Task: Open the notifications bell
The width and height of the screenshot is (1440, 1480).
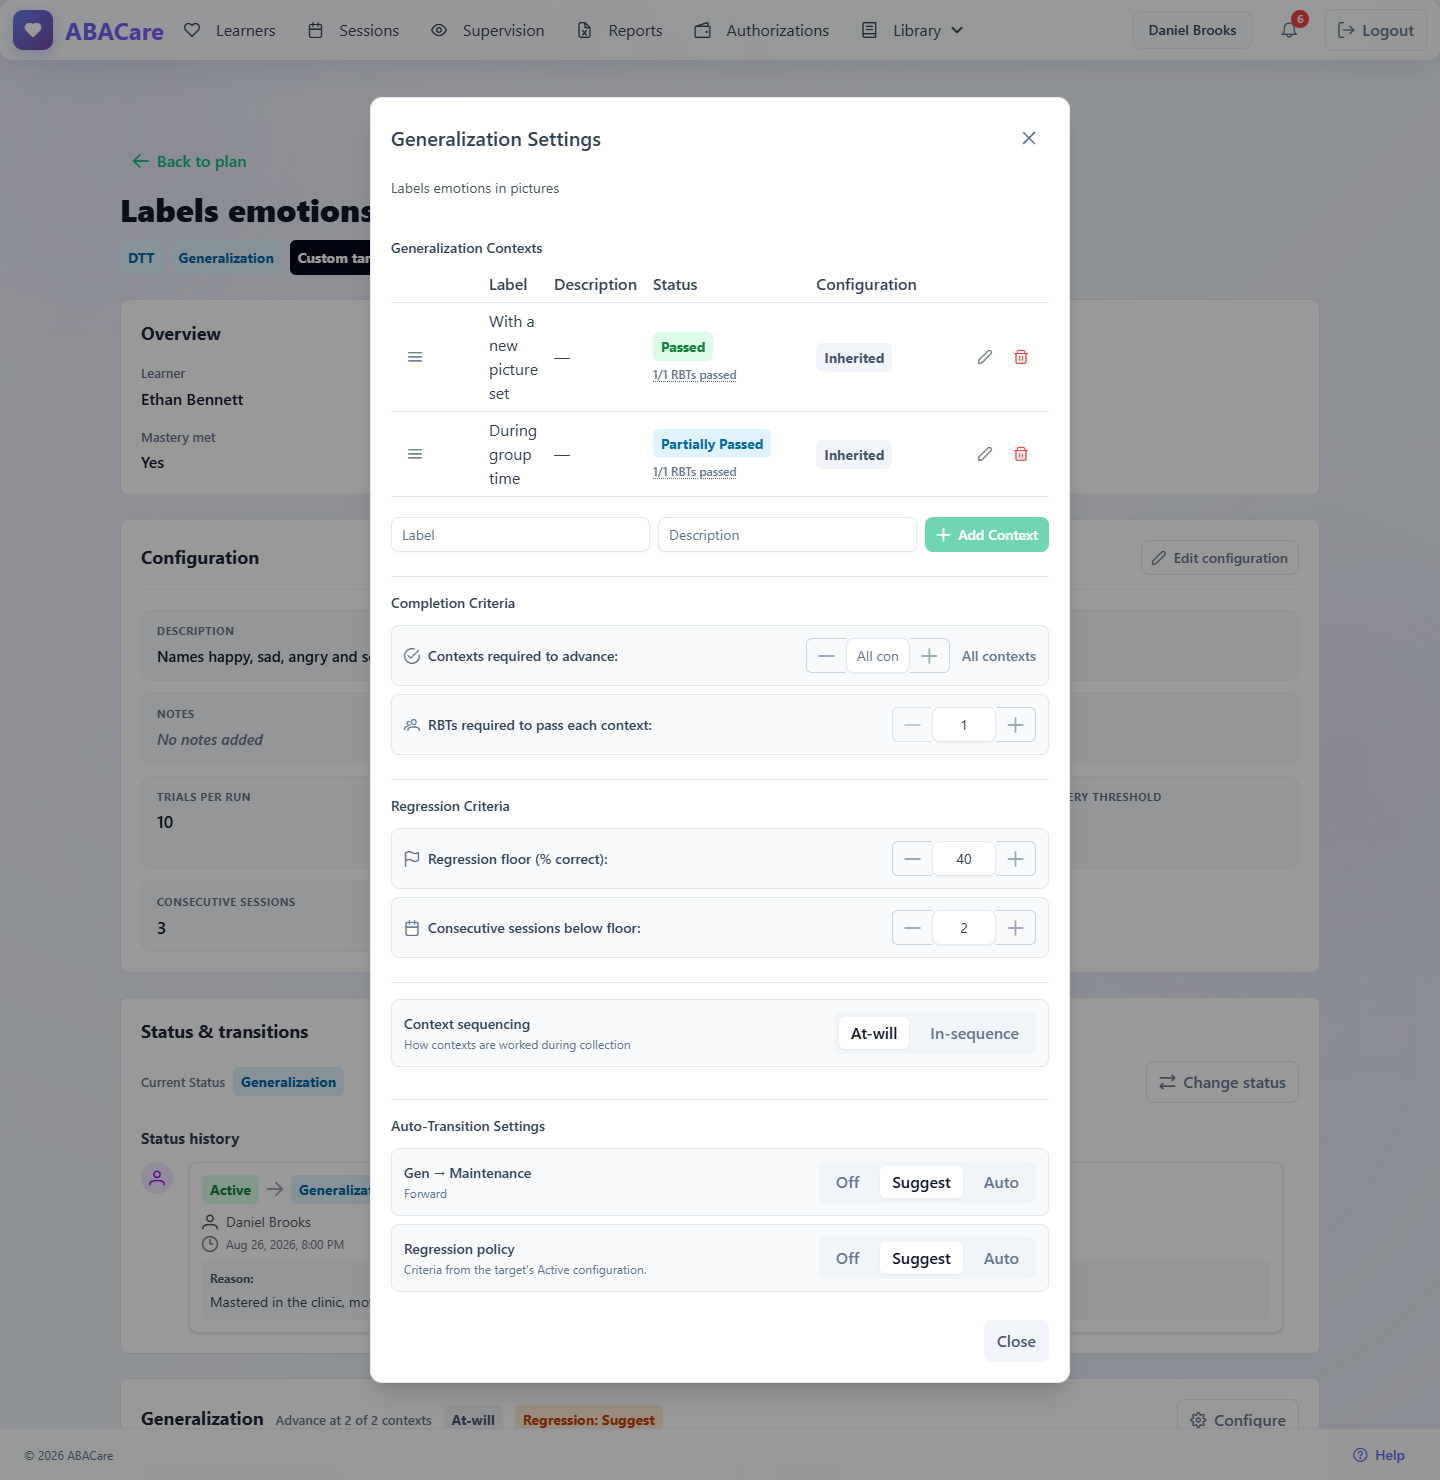Action: (1289, 30)
